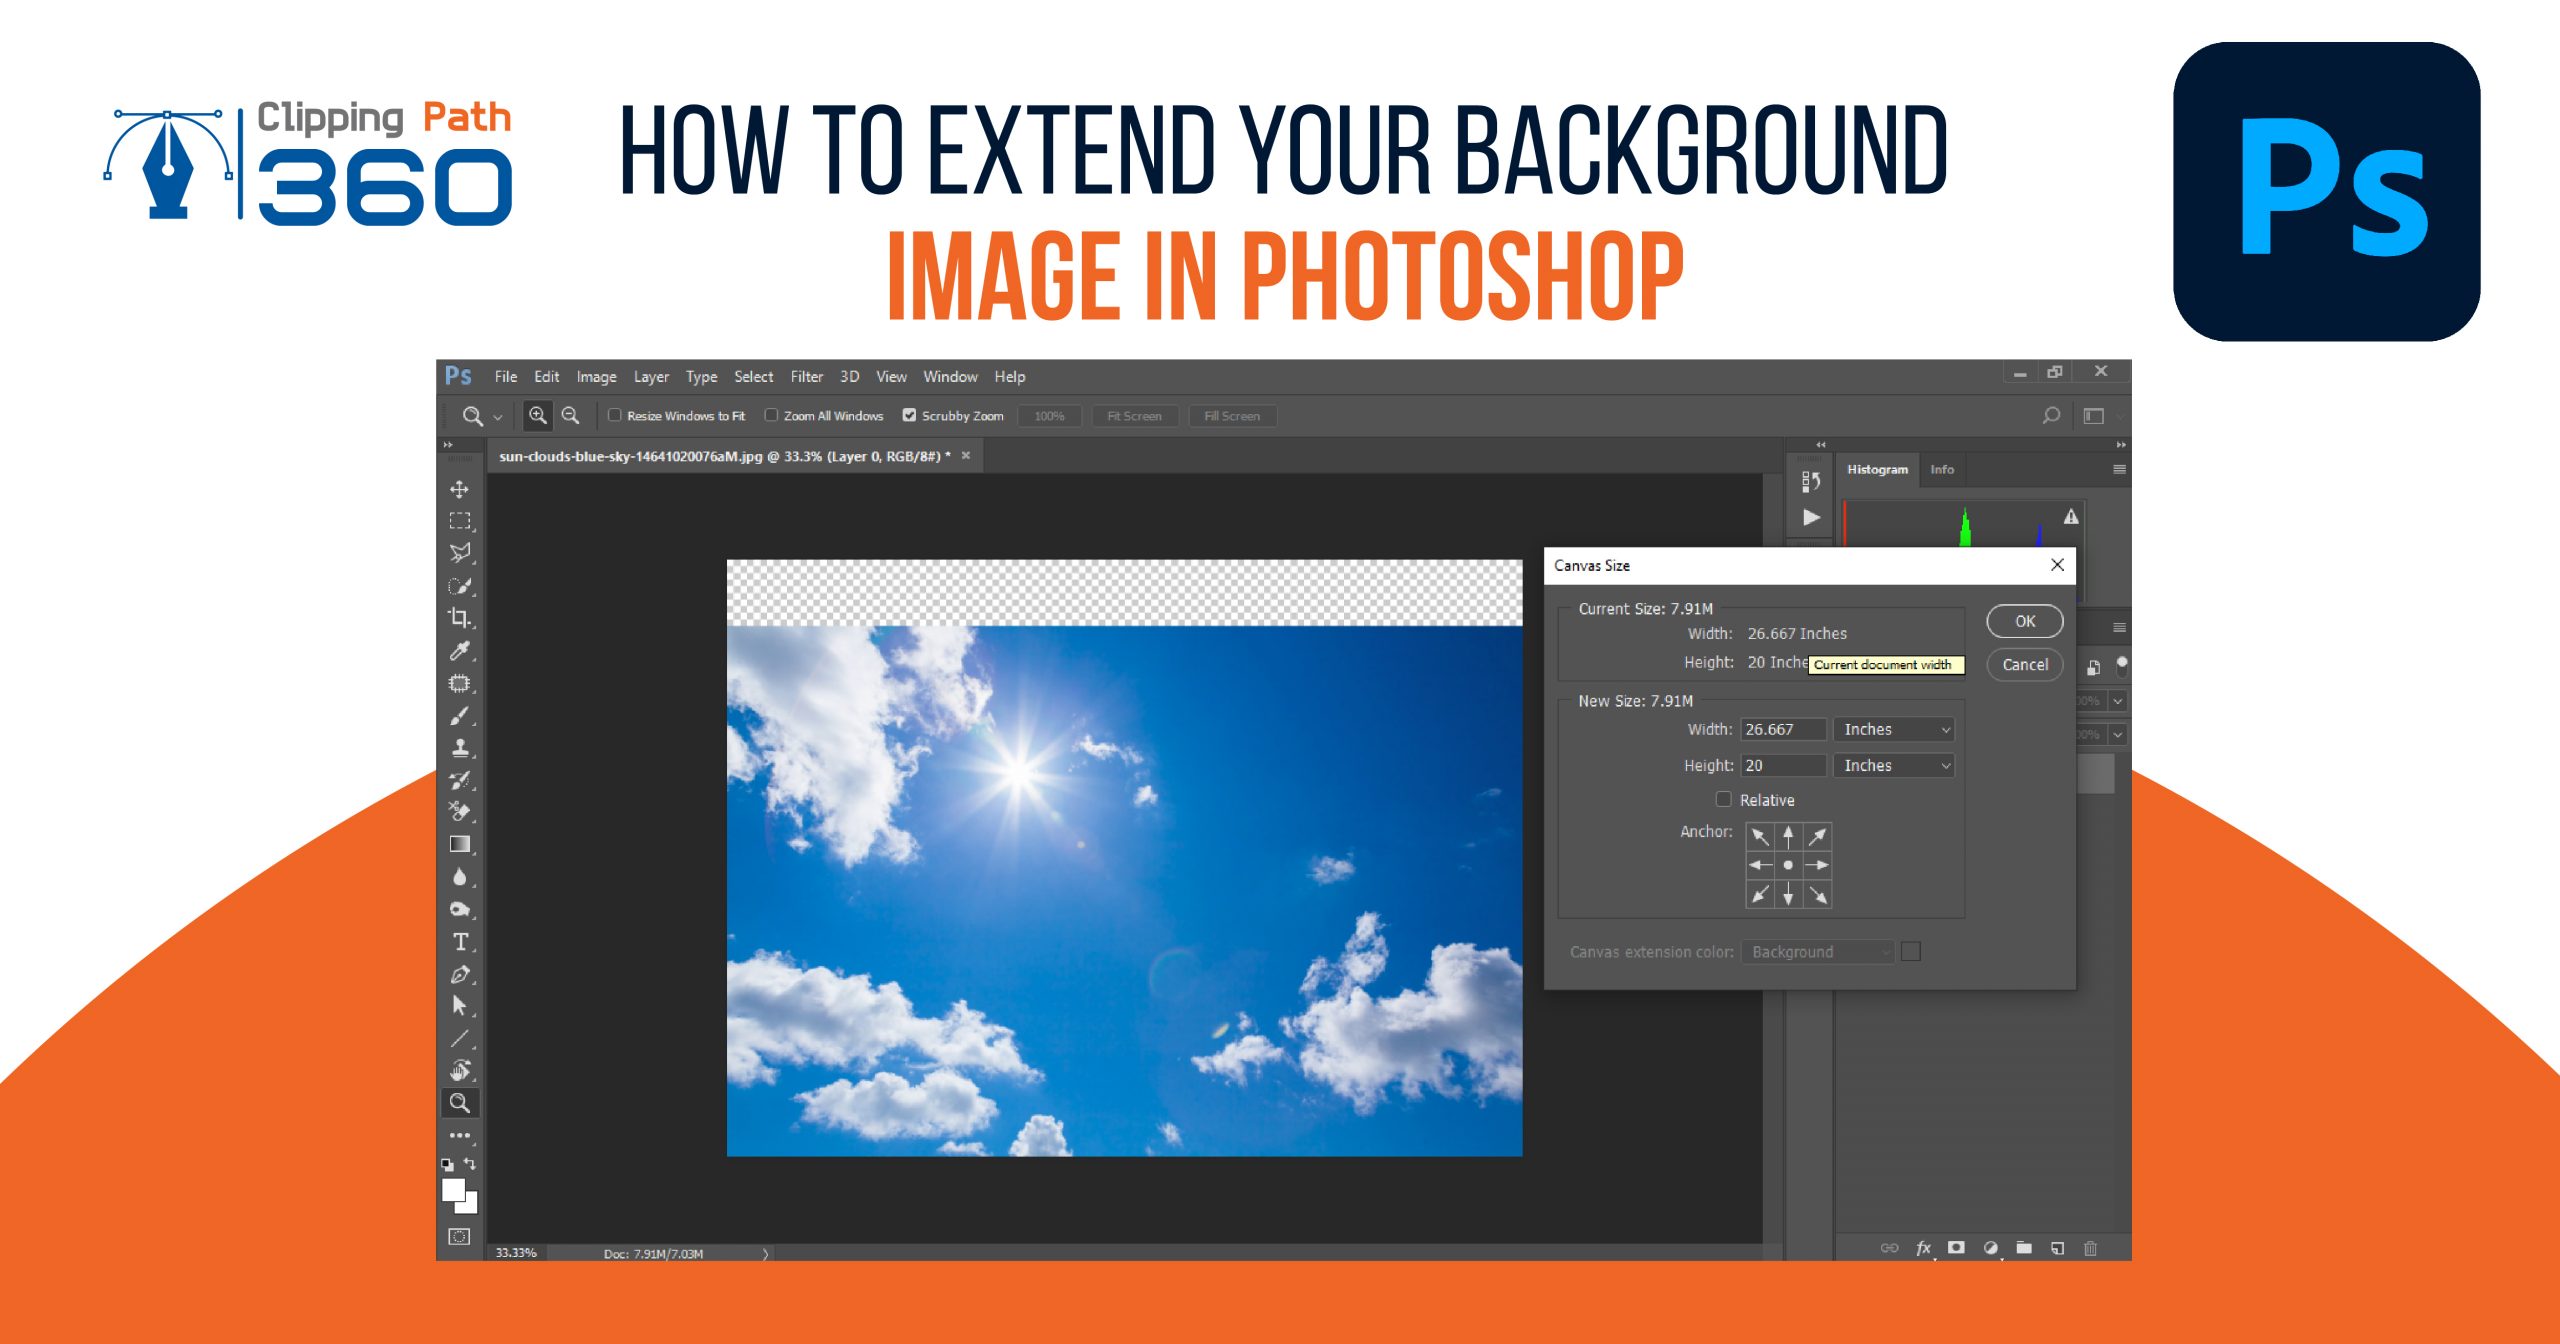Select the Hand tool
2560x1344 pixels.
point(459,1070)
